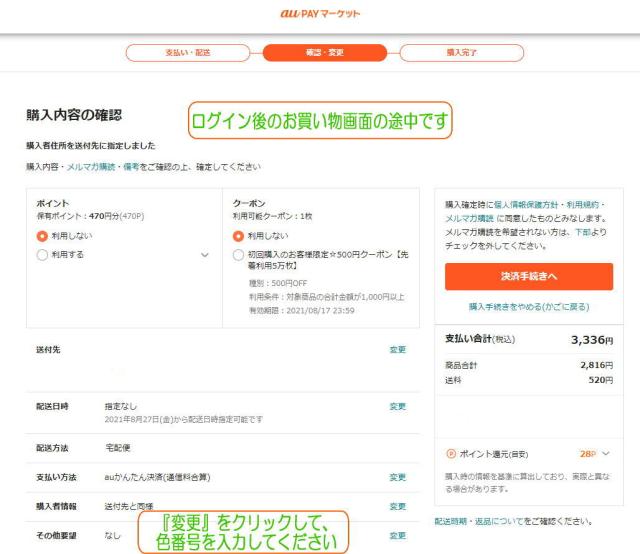Click the au PAY マーケット logo
Screen dimensions: 640x554
click(320, 13)
